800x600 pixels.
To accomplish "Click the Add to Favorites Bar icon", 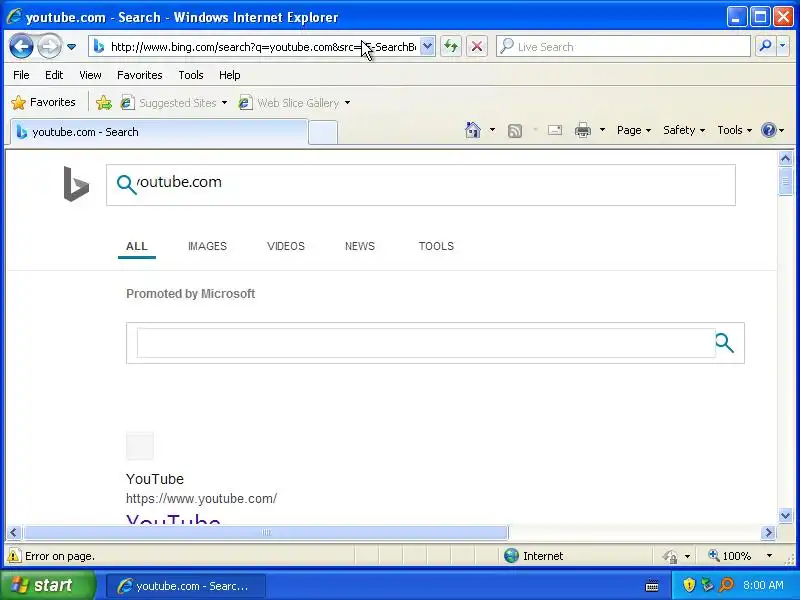I will (104, 103).
